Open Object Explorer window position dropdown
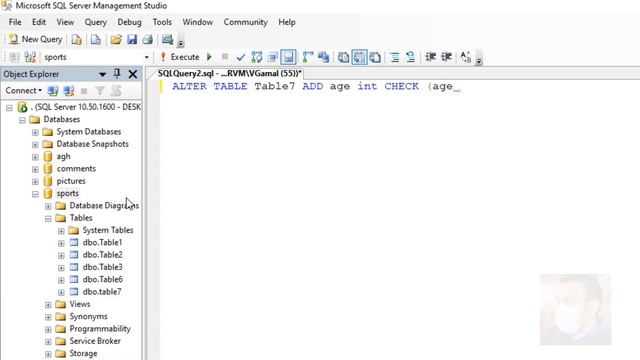Screen dimensions: 640x360 (102, 74)
